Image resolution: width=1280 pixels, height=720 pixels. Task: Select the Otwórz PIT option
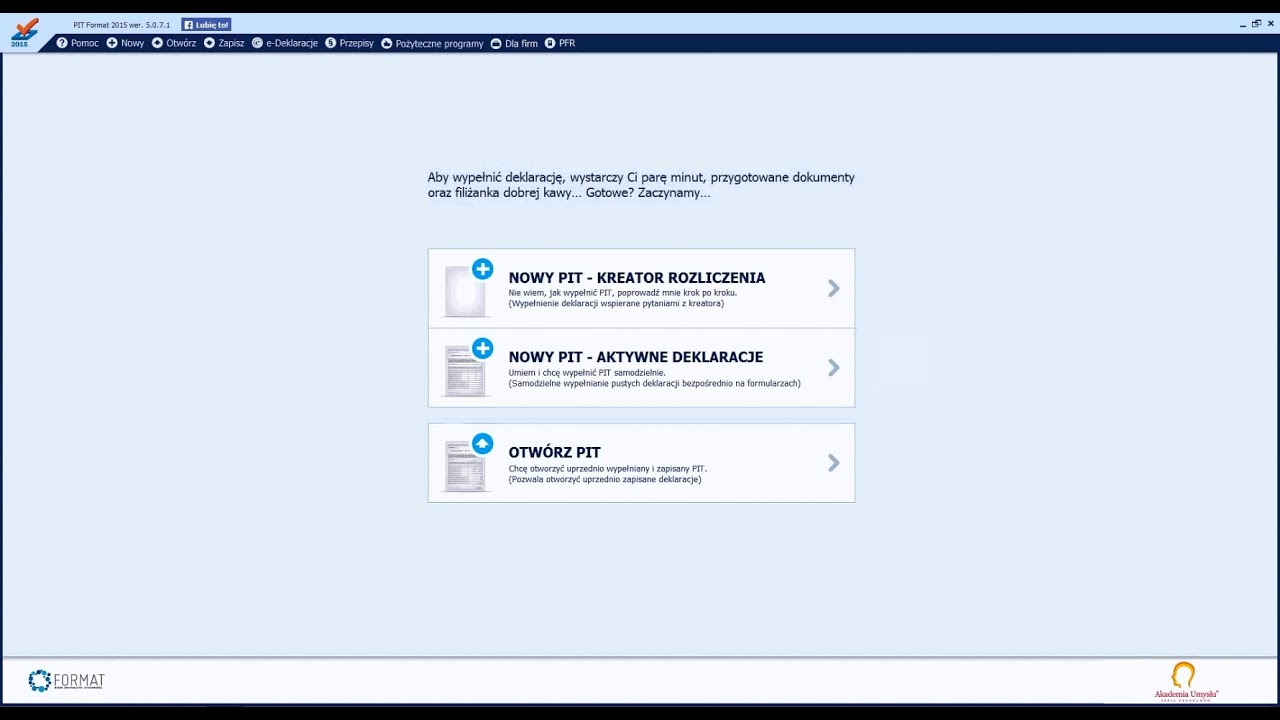641,462
